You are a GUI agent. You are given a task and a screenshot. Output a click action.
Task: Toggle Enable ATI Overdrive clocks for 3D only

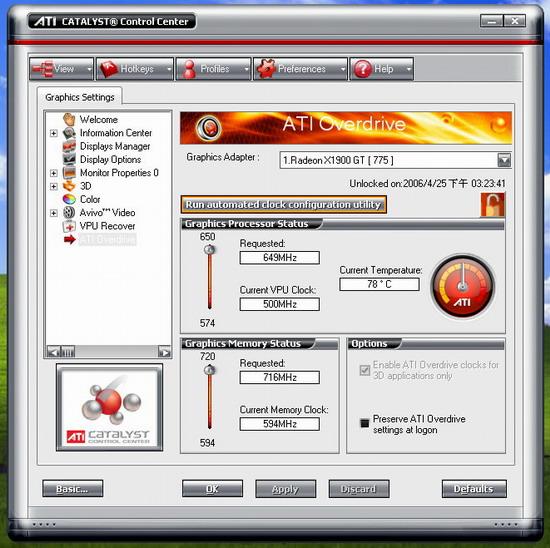365,370
